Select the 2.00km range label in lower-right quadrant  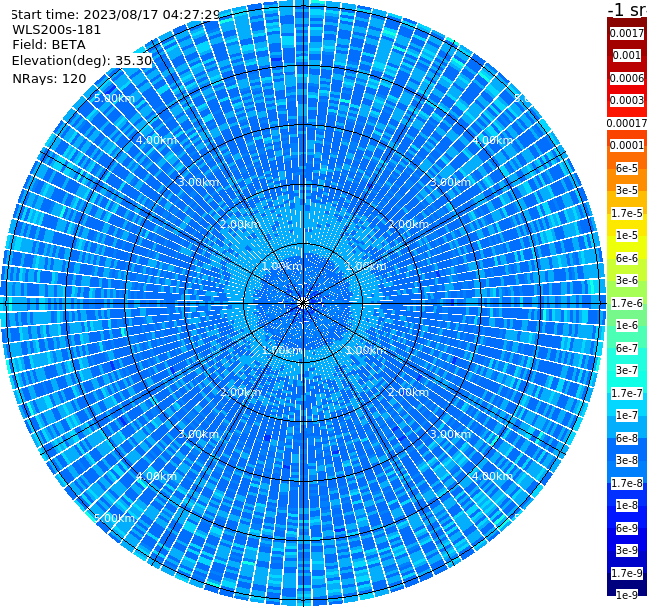tap(409, 392)
